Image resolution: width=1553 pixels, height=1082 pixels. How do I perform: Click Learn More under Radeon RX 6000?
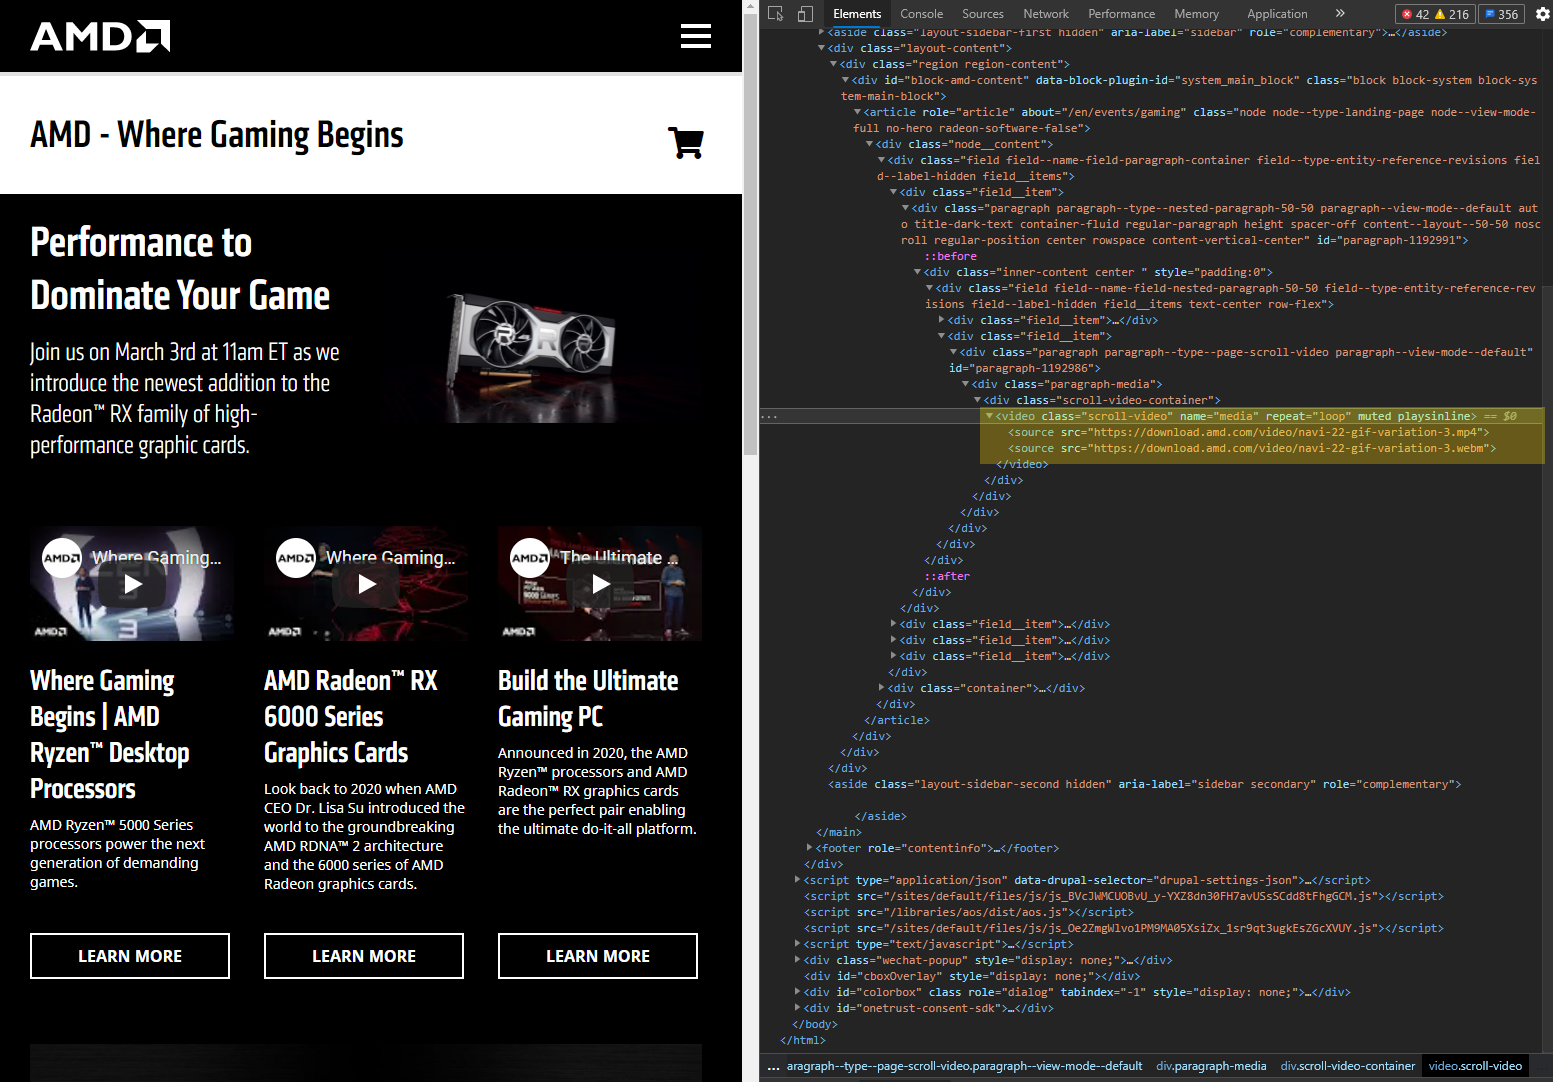(x=364, y=956)
